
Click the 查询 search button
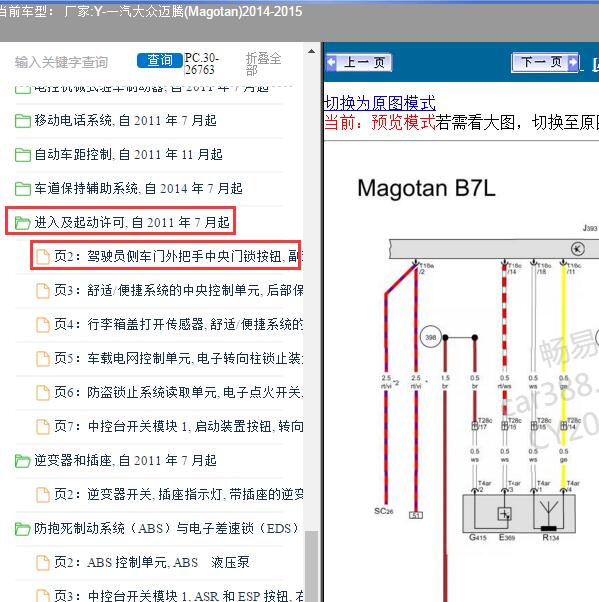click(160, 61)
